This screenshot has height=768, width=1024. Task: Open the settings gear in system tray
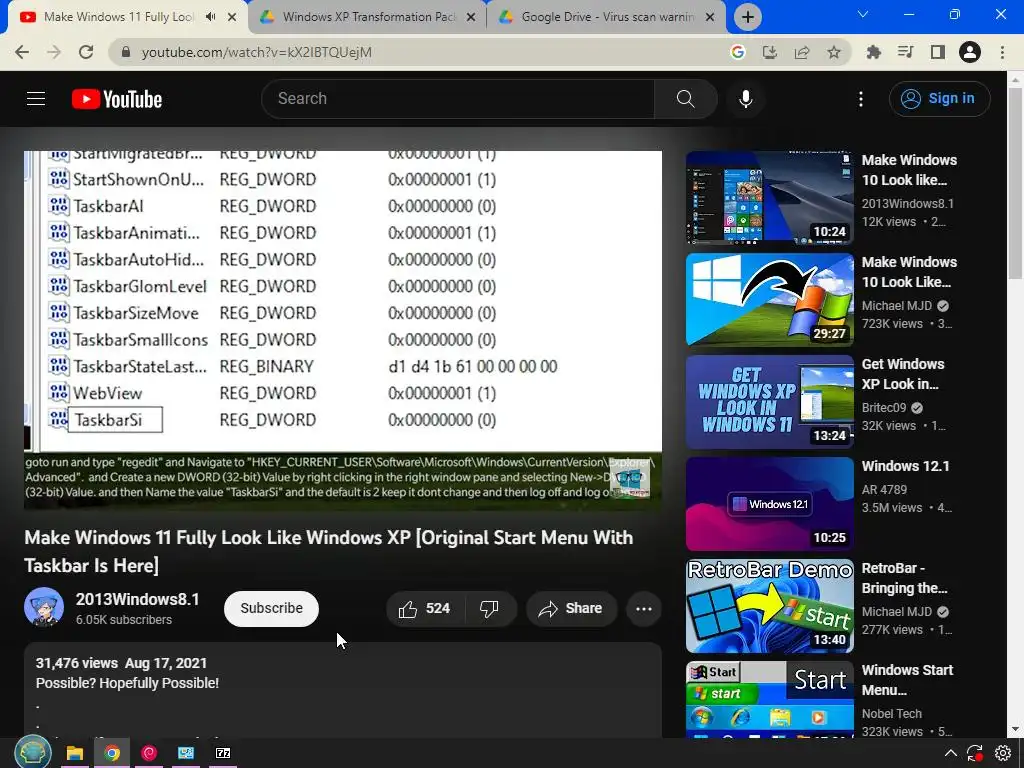[x=1003, y=753]
